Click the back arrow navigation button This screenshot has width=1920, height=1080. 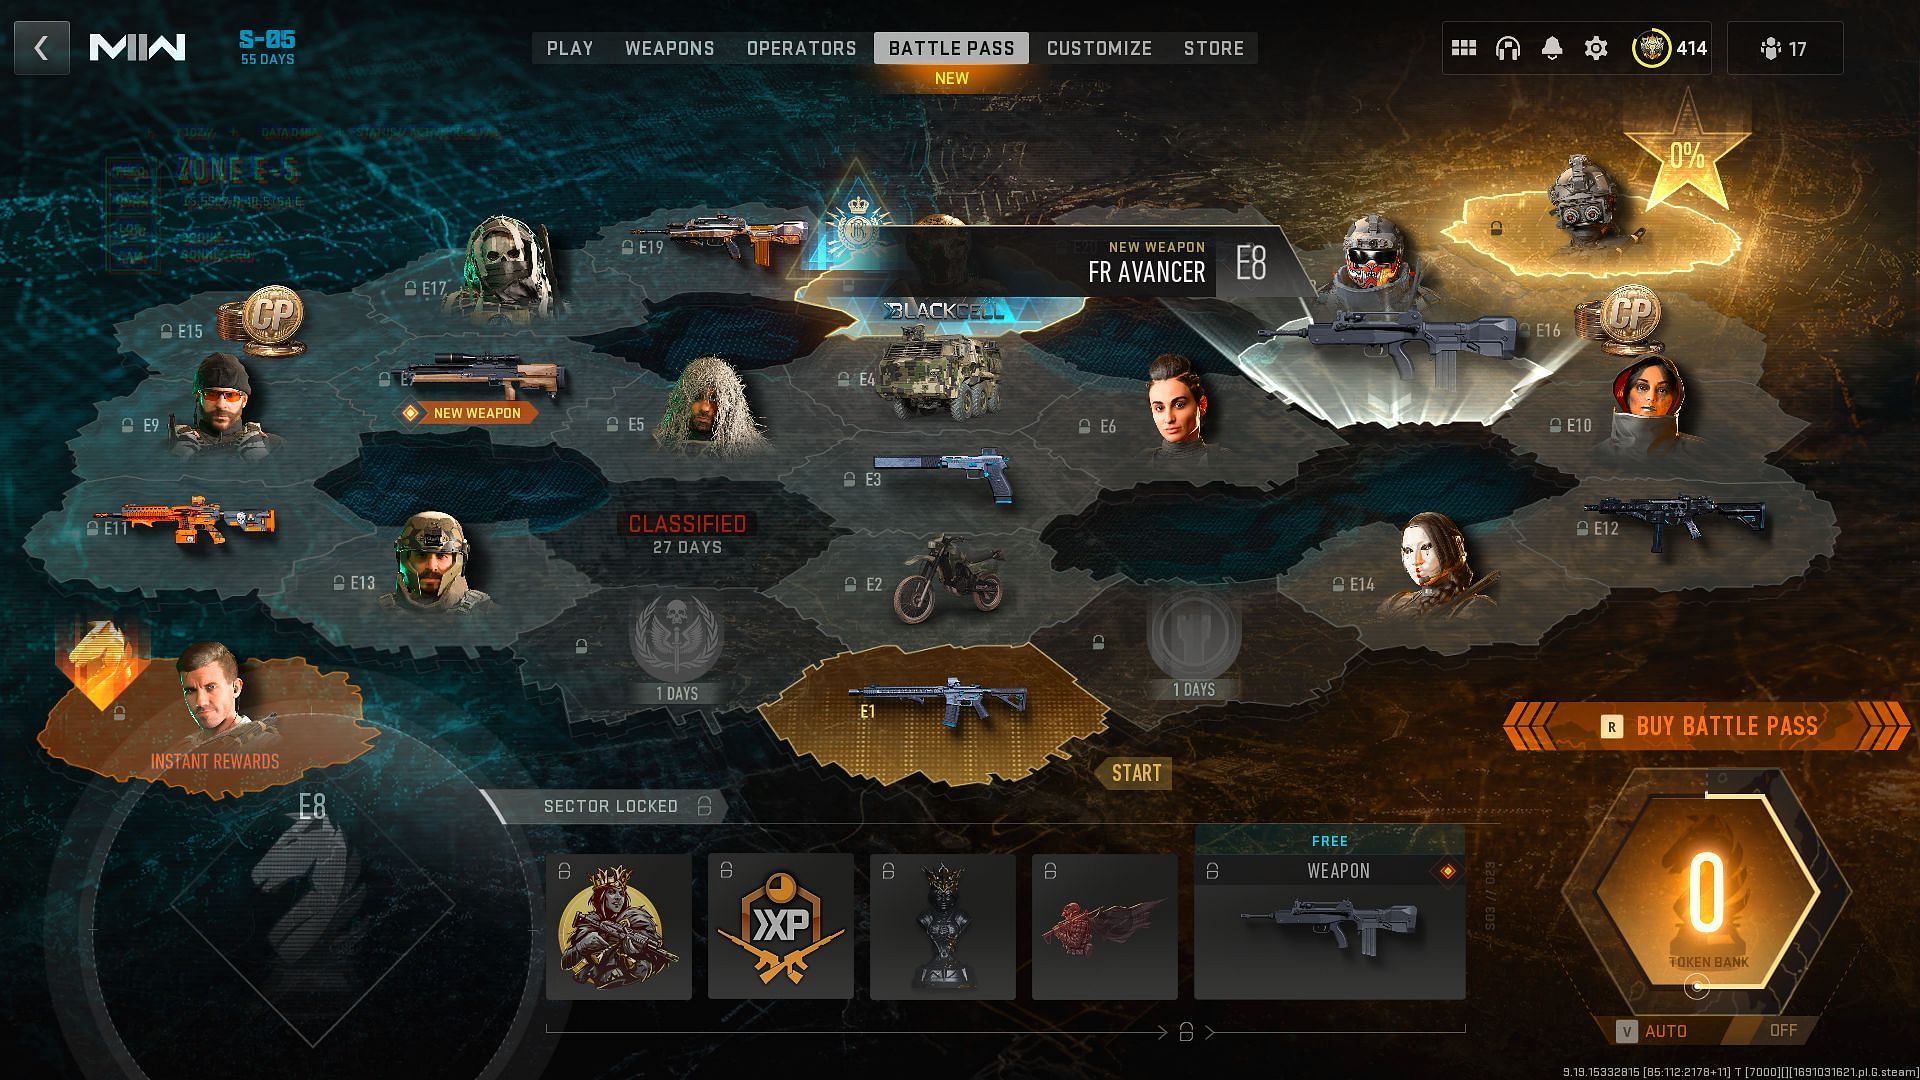(x=41, y=47)
